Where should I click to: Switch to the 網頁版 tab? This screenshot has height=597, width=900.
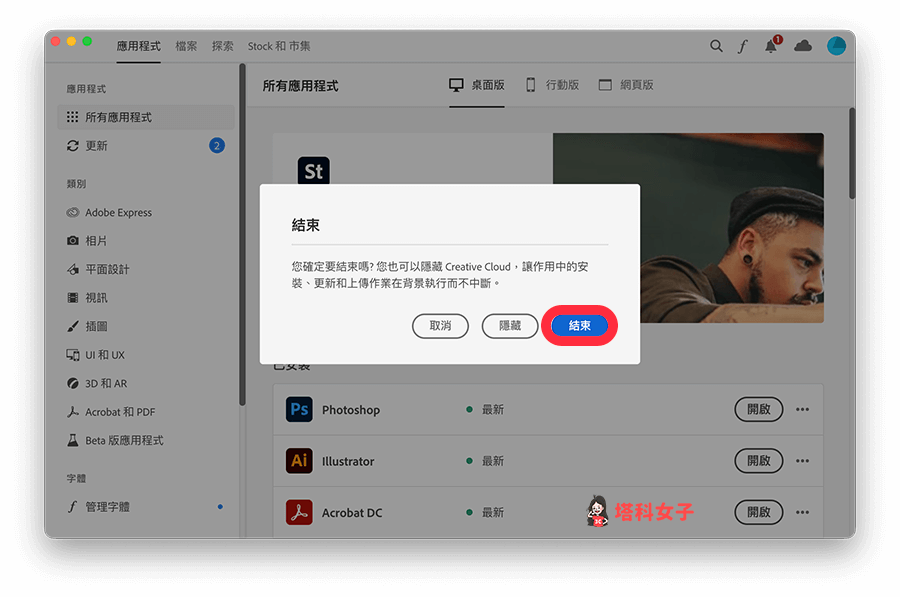pos(626,85)
